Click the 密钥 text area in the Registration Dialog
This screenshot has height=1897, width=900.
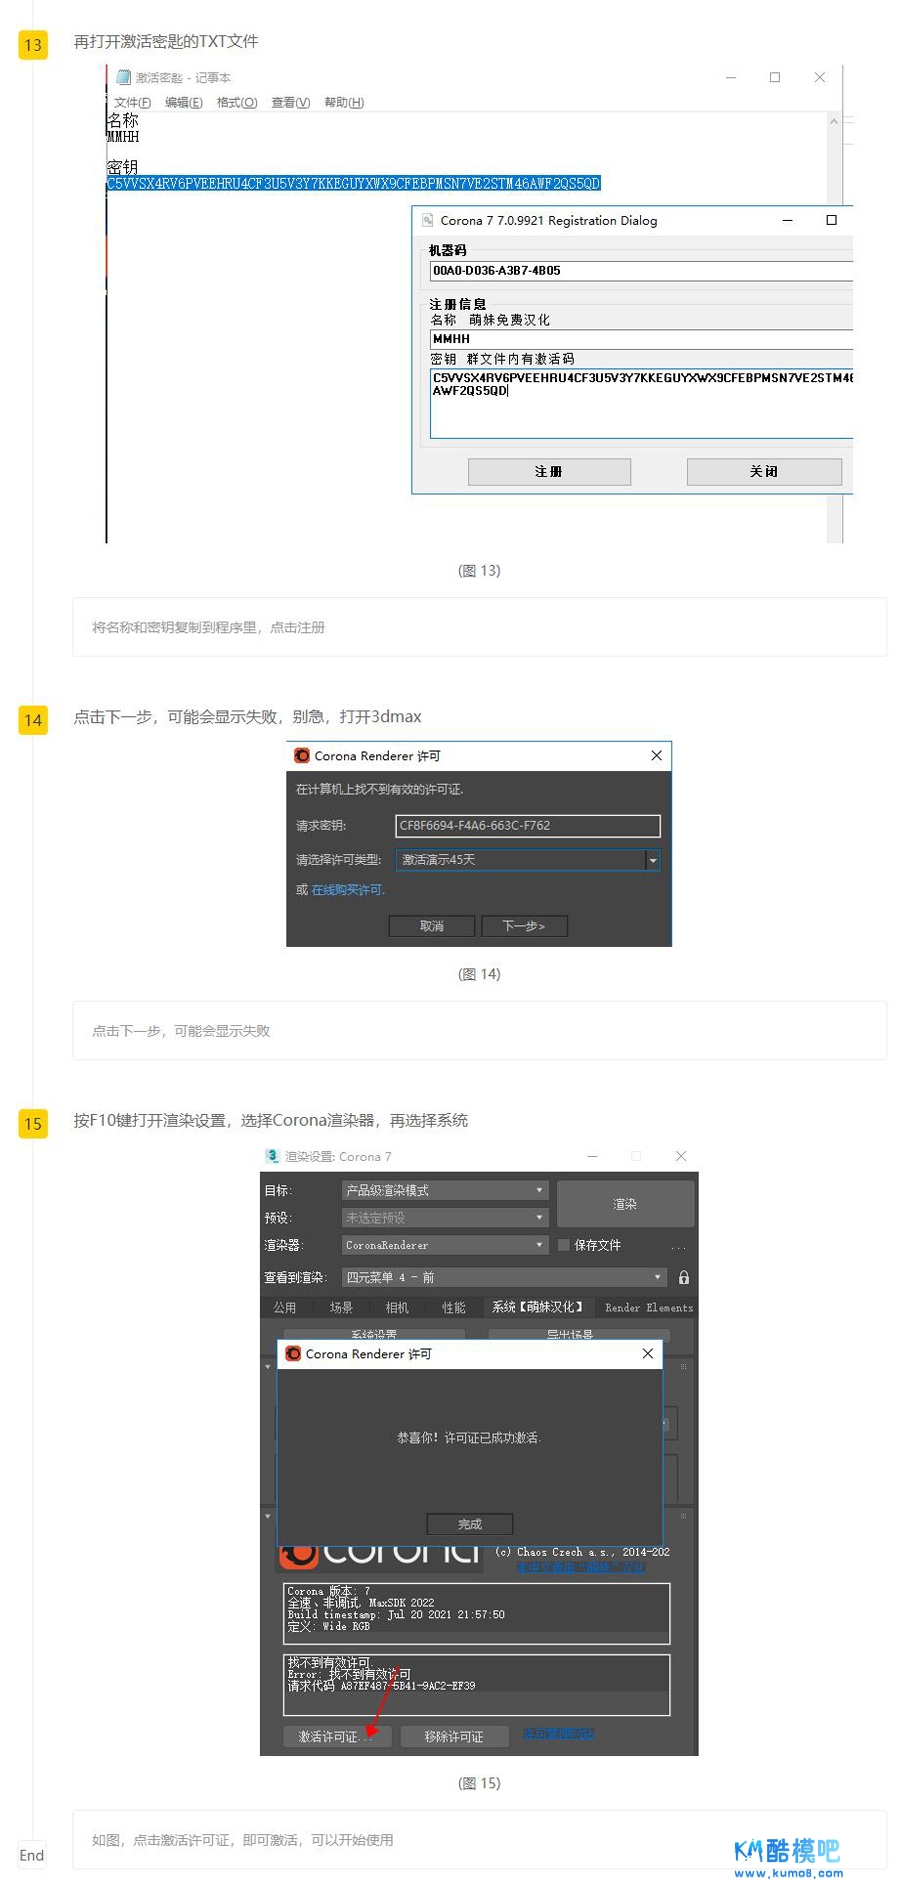click(641, 404)
